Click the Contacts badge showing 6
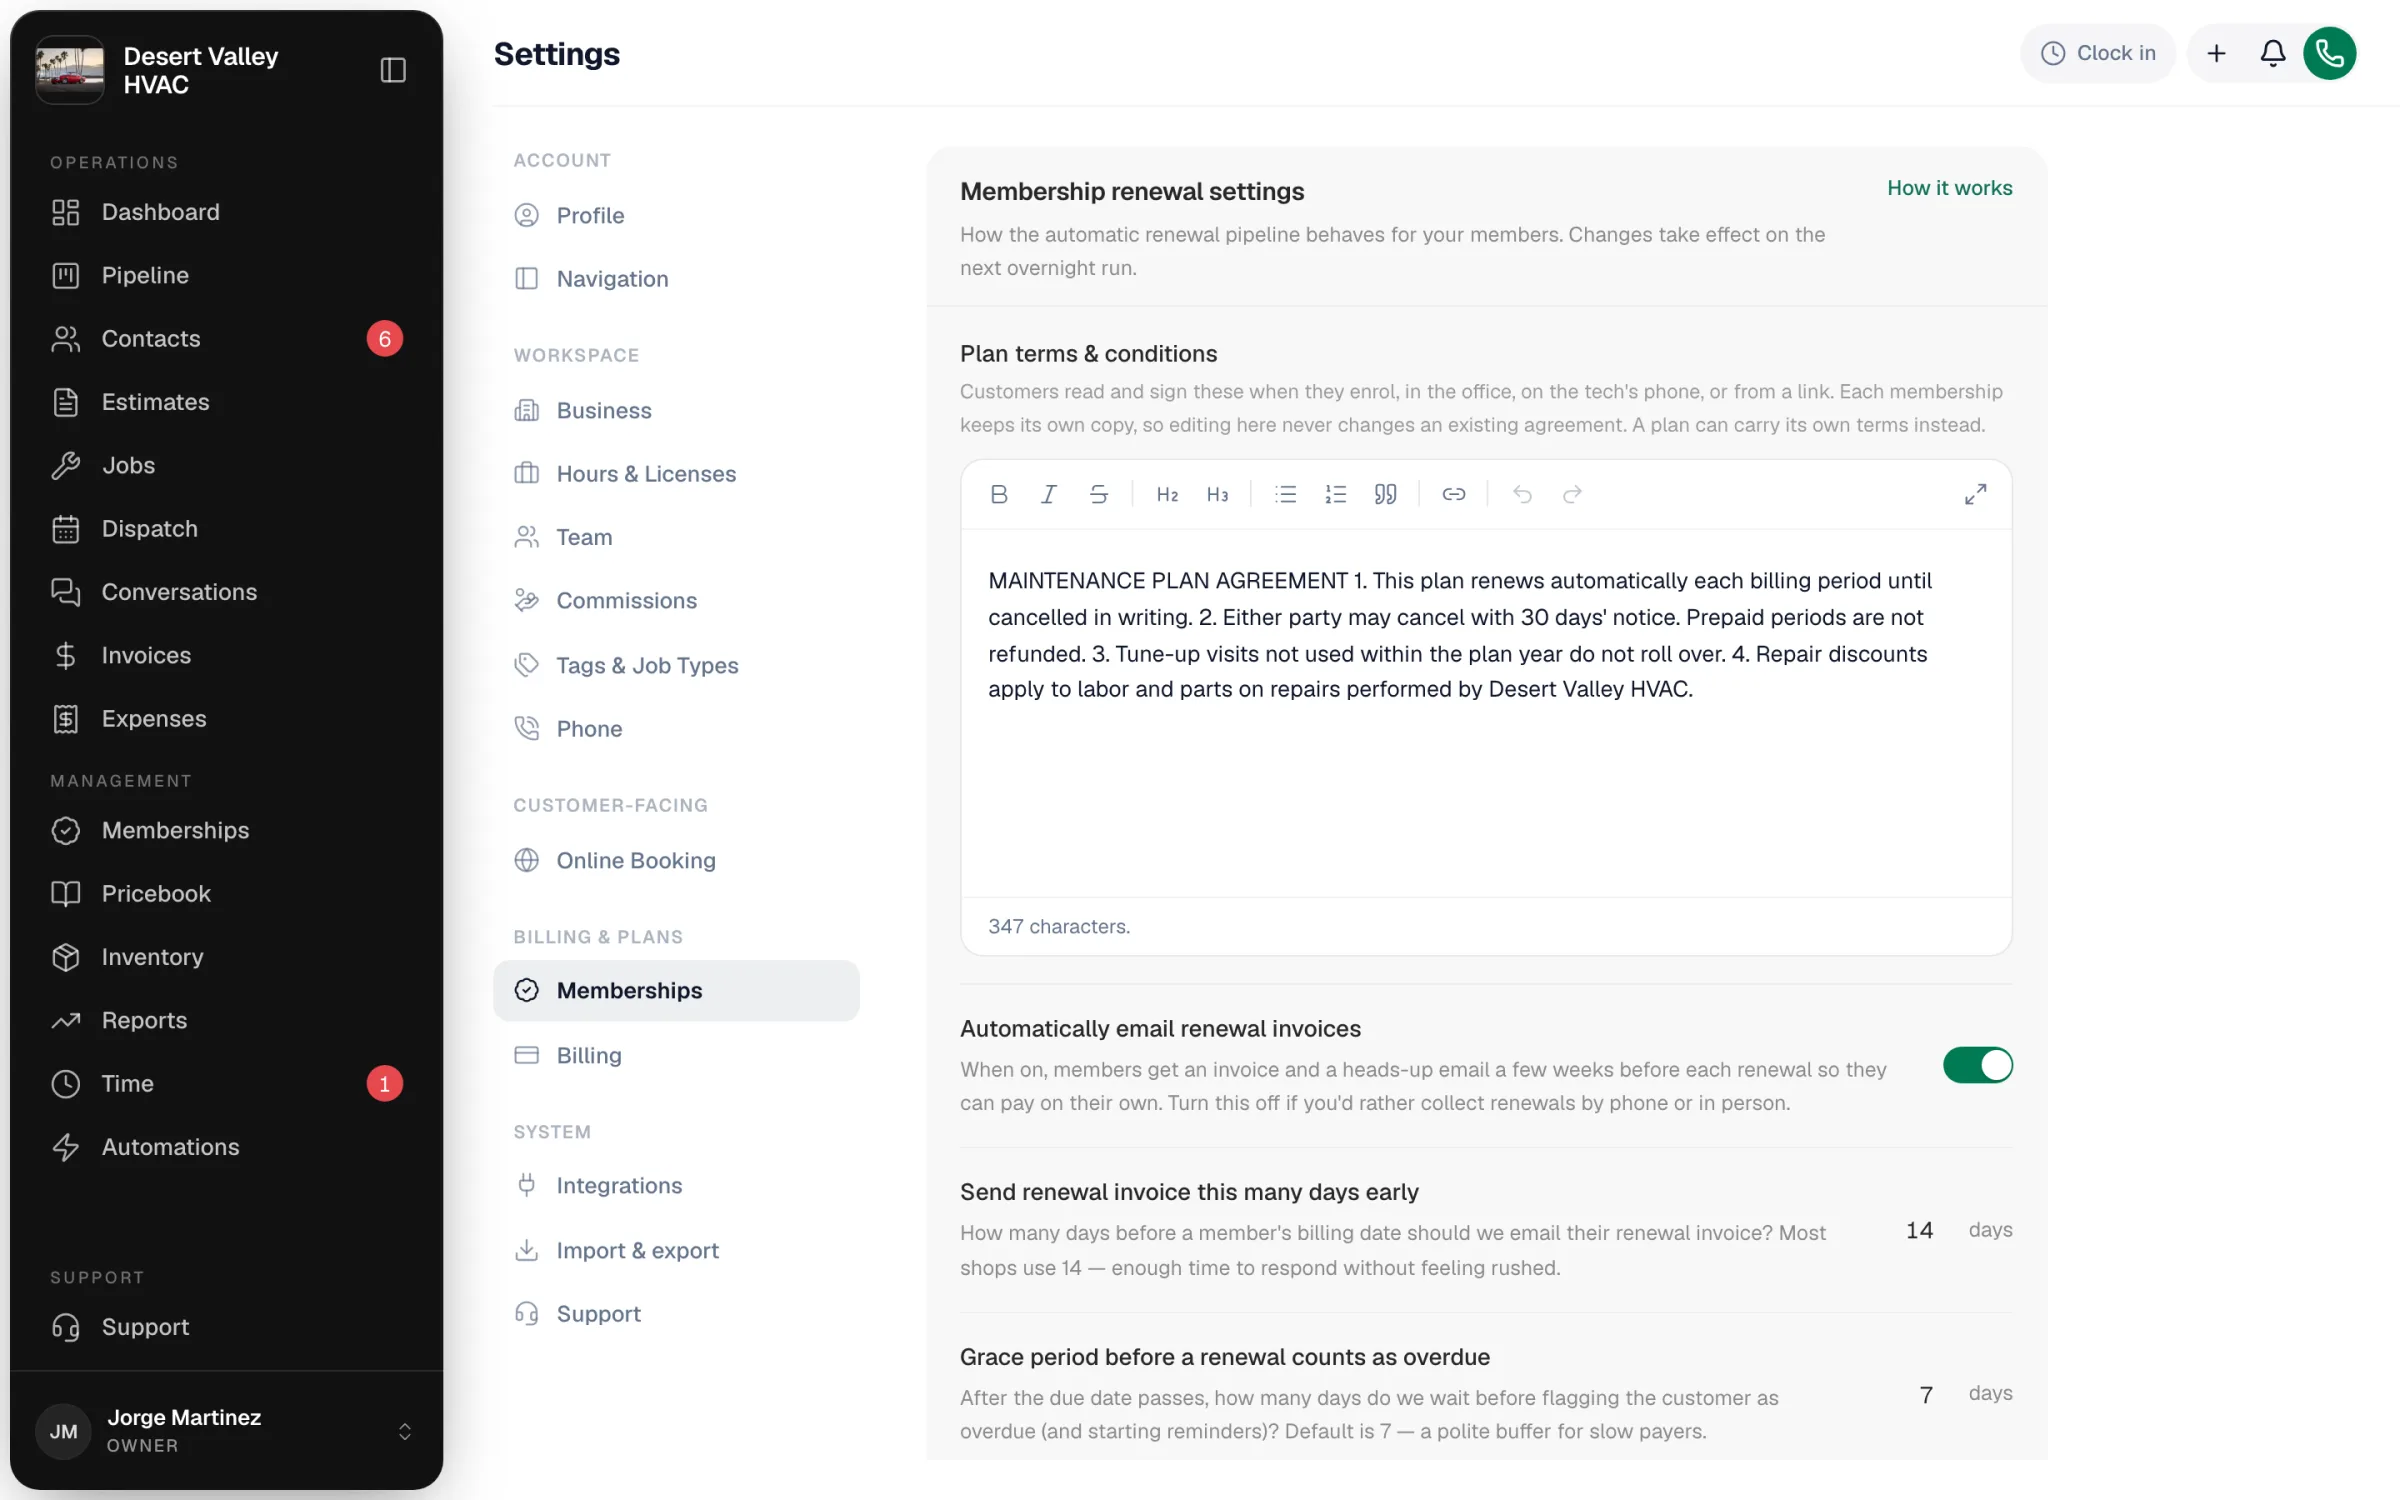Screen dimensions: 2400x1500 tap(384, 339)
